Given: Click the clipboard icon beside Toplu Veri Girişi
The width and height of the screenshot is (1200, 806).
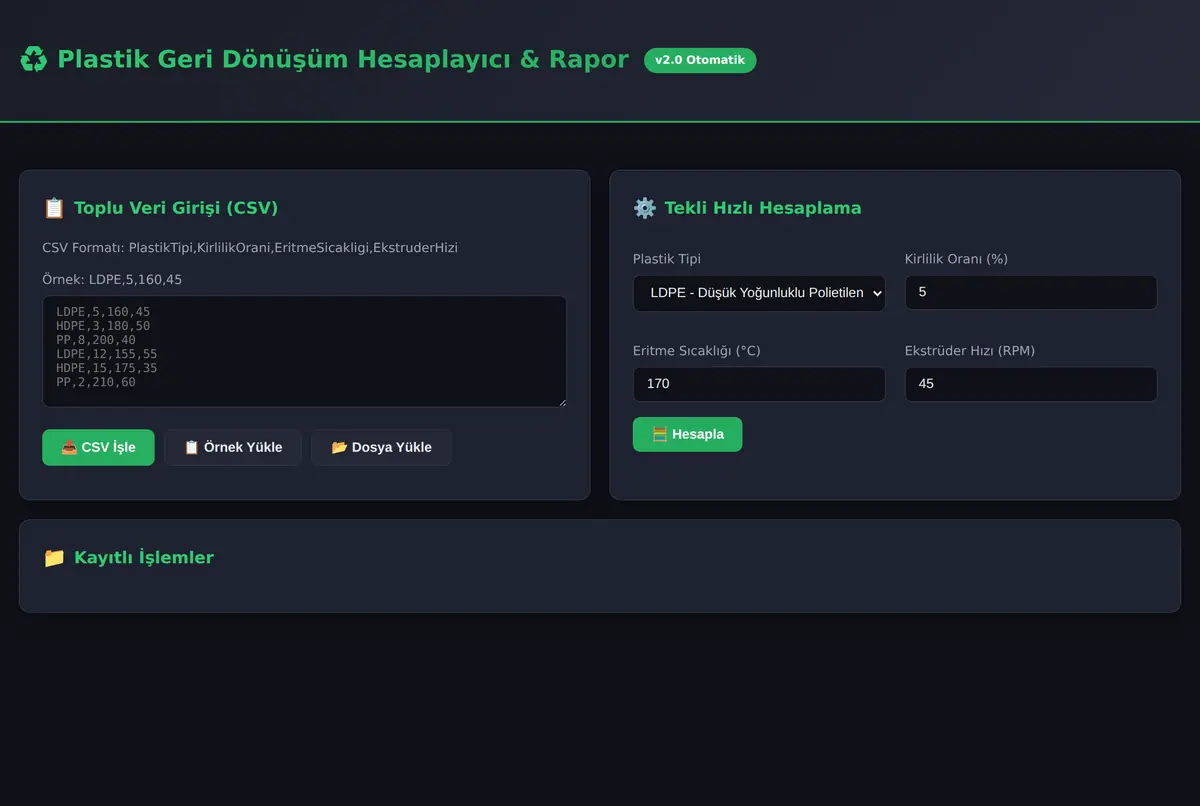Looking at the screenshot, I should [54, 208].
